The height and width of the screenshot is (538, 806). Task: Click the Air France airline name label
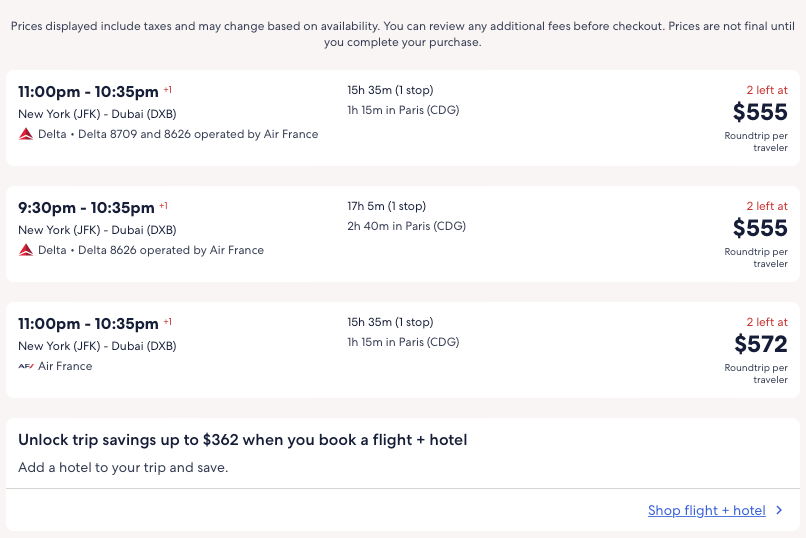tap(65, 366)
